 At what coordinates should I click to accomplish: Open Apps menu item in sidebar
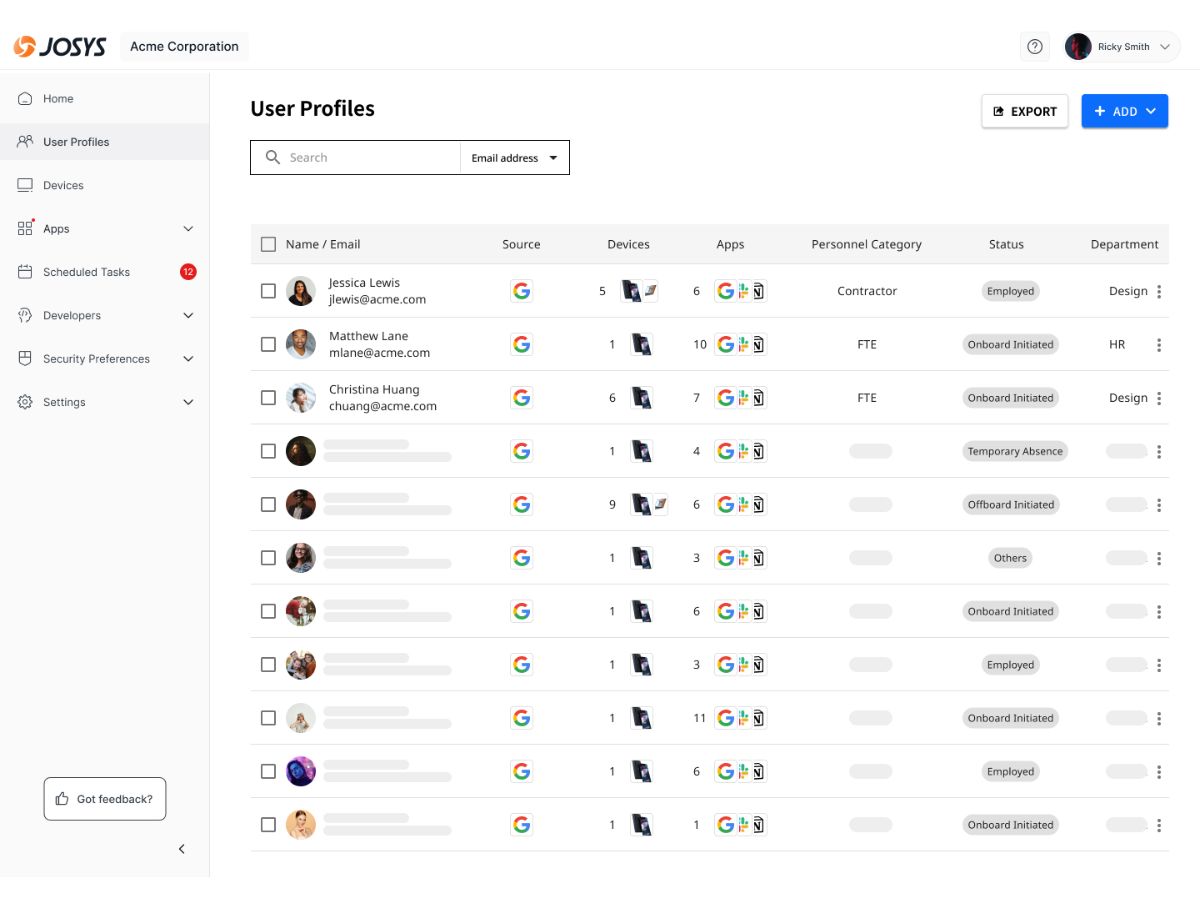click(x=105, y=229)
